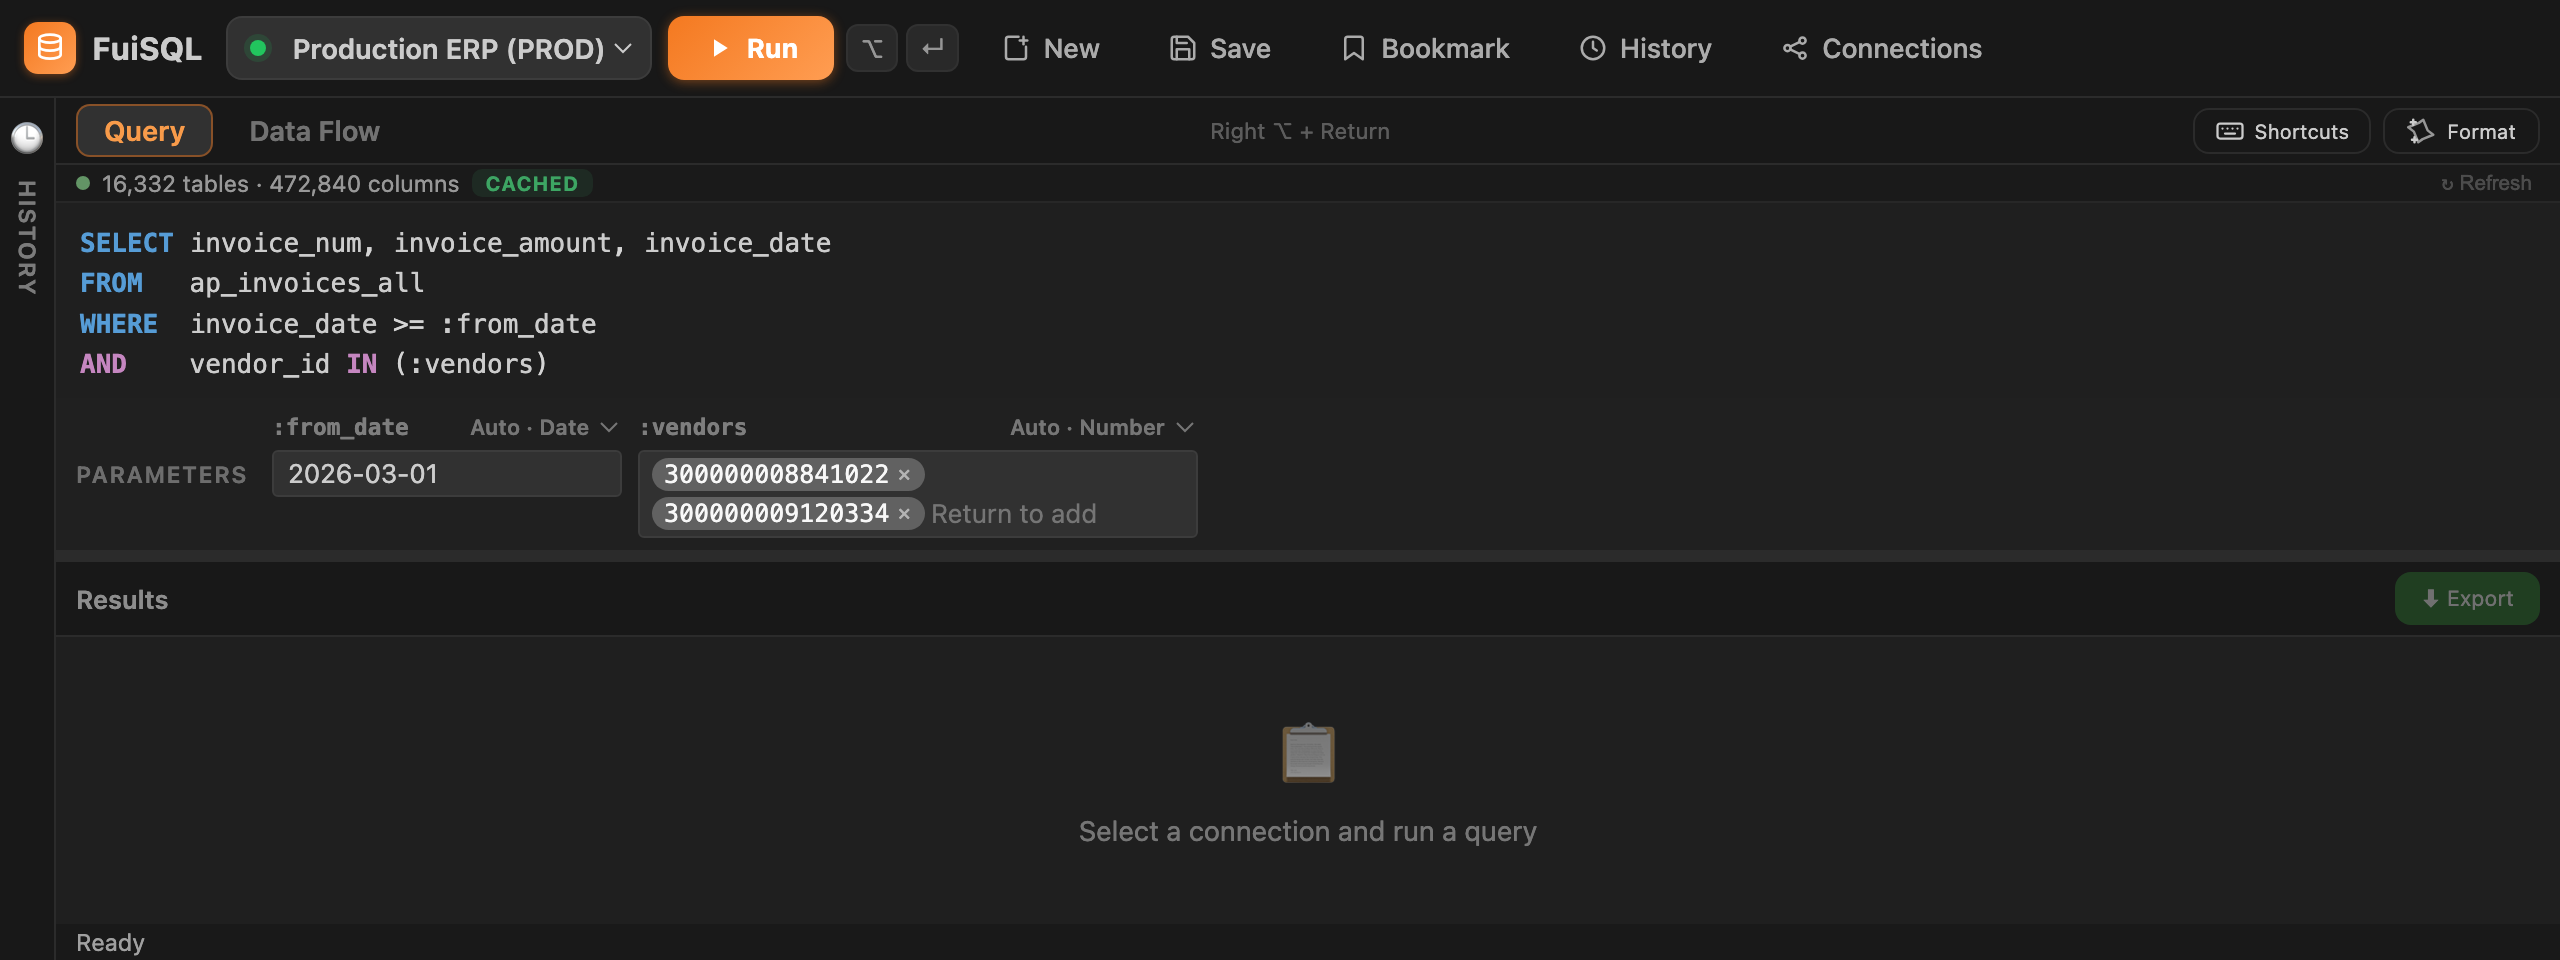Open History from the top toolbar

pos(1645,48)
